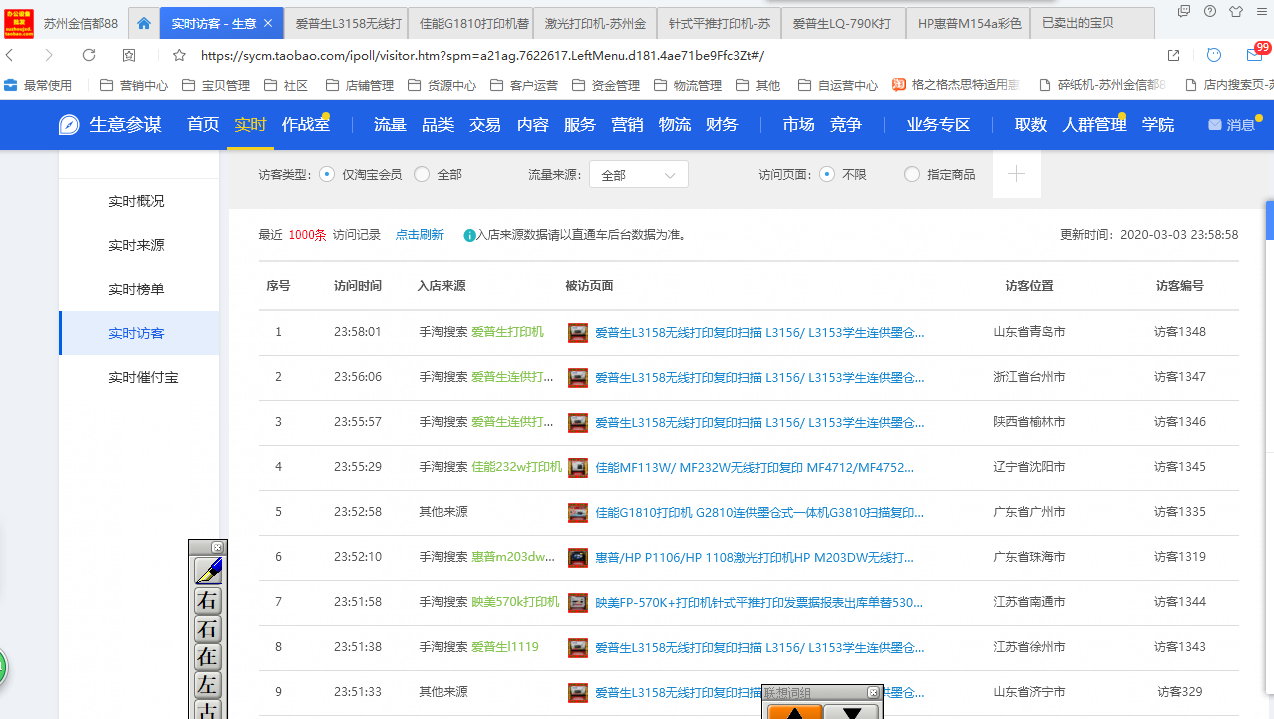Open the mail icon with 99 badge
This screenshot has height=719, width=1274.
coord(1255,54)
